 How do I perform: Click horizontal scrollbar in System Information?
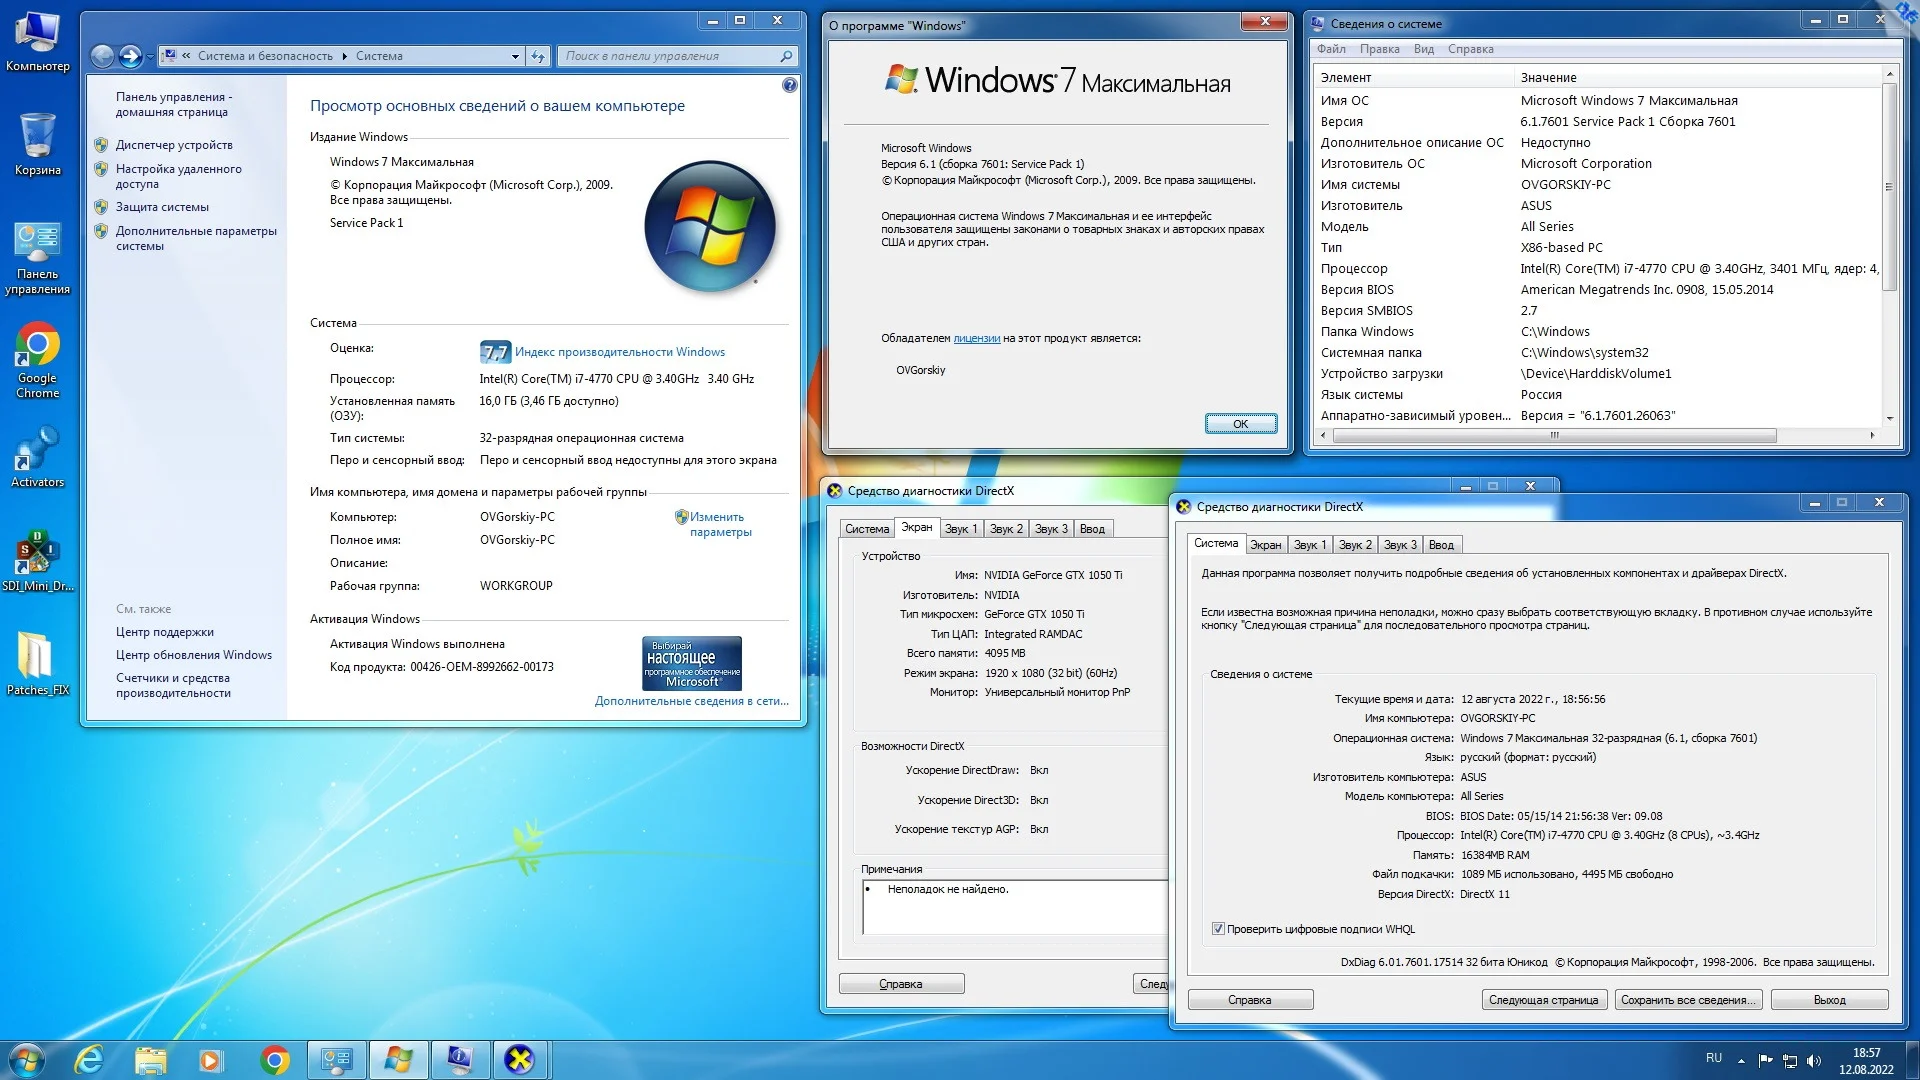click(1554, 435)
